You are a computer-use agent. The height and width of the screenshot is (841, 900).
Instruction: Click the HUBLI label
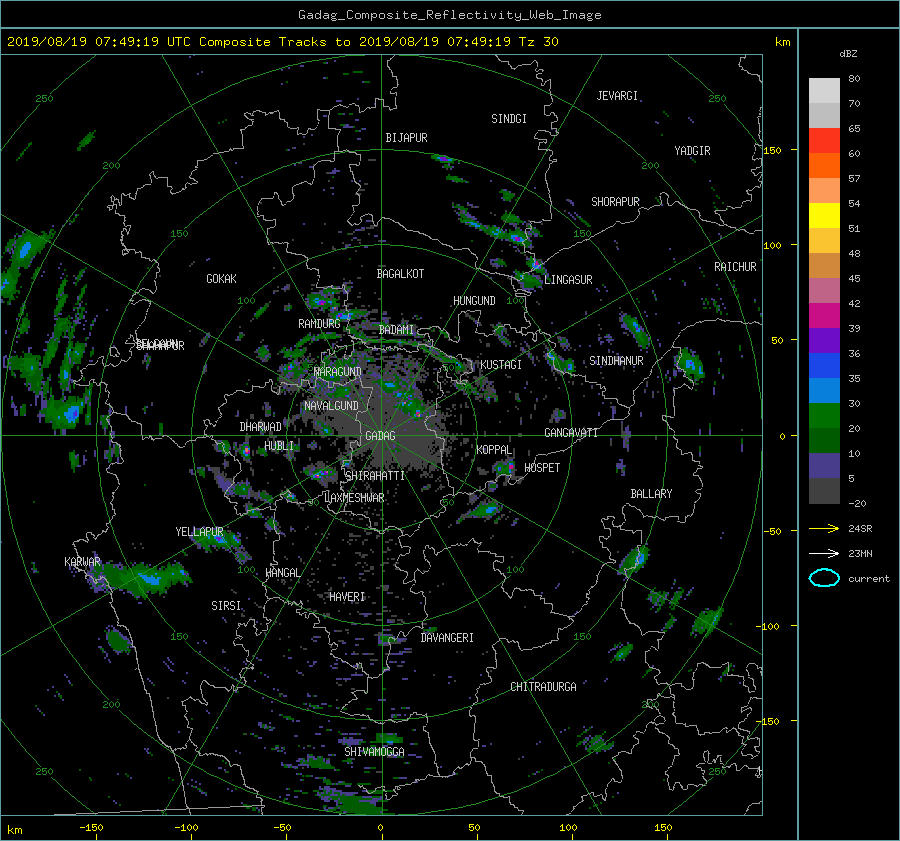(x=278, y=446)
